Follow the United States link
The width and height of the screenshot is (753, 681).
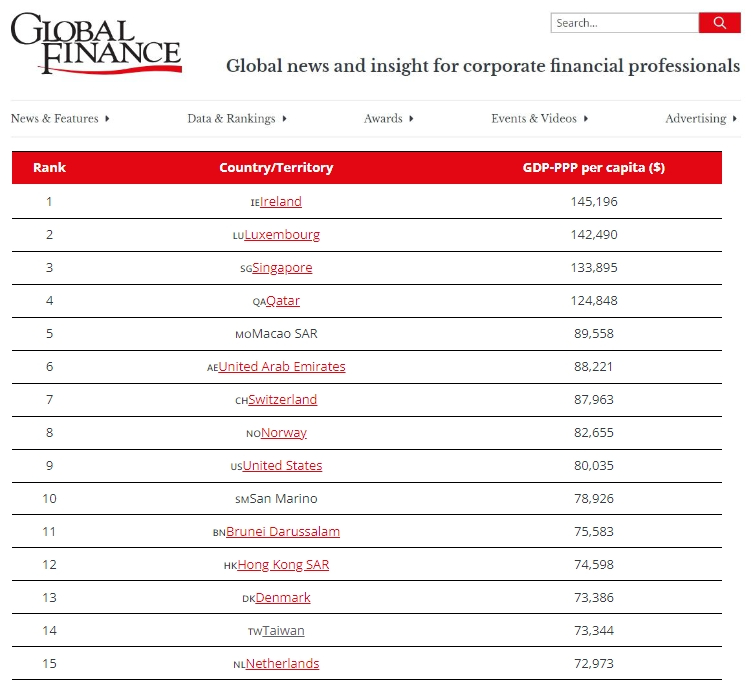[282, 466]
